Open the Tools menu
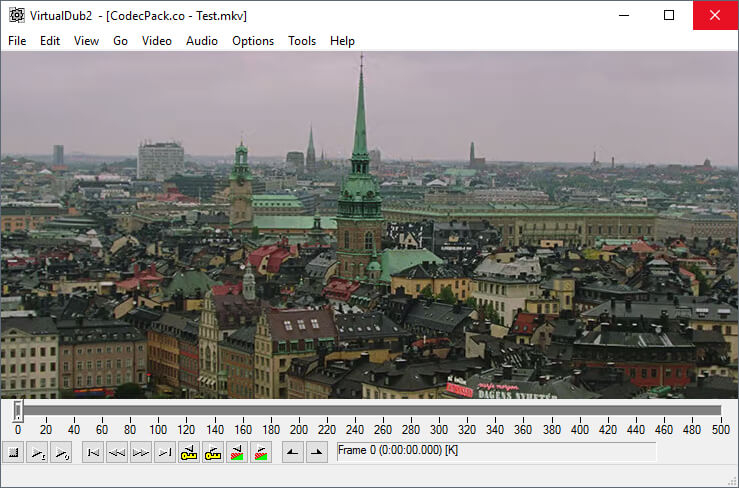Image resolution: width=739 pixels, height=488 pixels. (302, 41)
